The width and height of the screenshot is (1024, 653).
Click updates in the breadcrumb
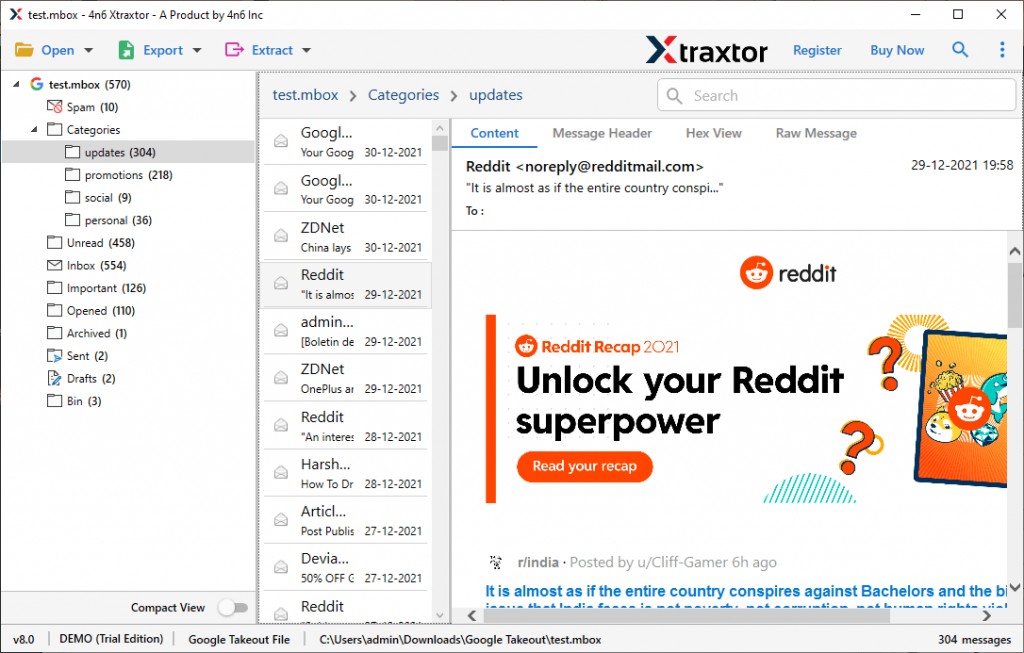[x=496, y=95]
